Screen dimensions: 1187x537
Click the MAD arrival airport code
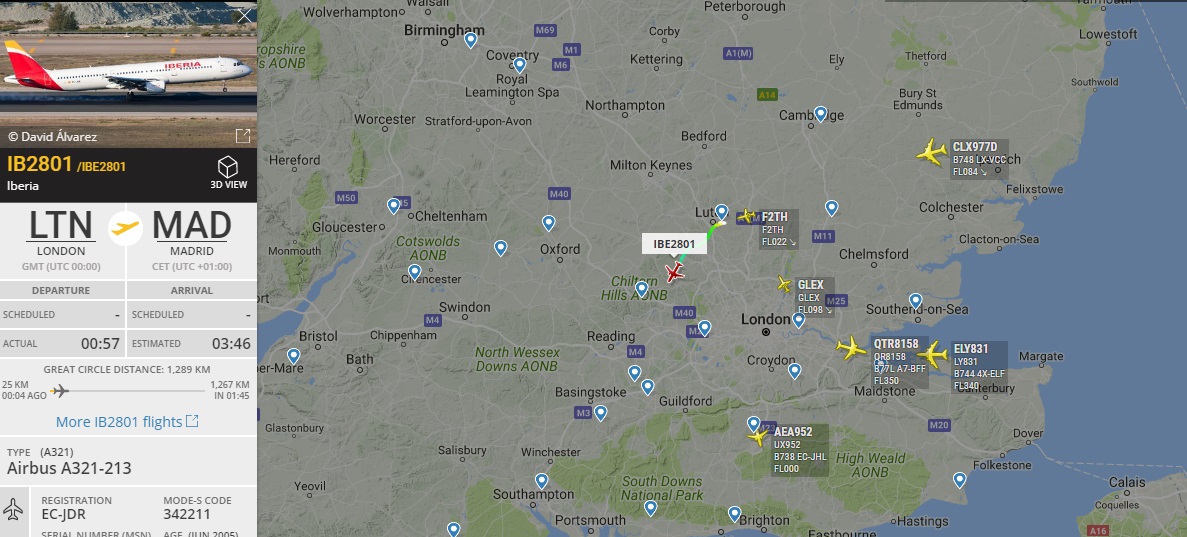coord(192,226)
